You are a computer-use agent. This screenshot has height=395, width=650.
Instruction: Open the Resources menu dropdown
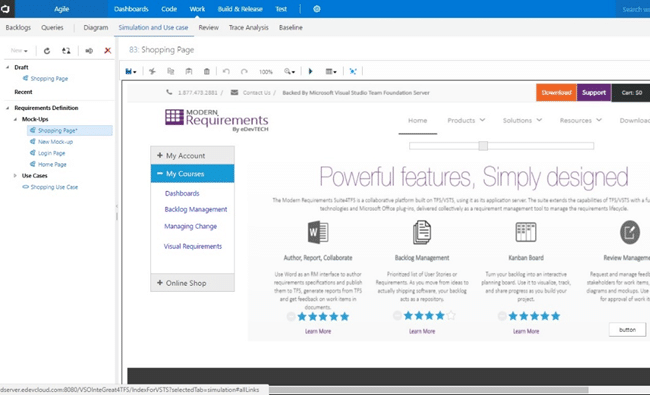tap(580, 120)
